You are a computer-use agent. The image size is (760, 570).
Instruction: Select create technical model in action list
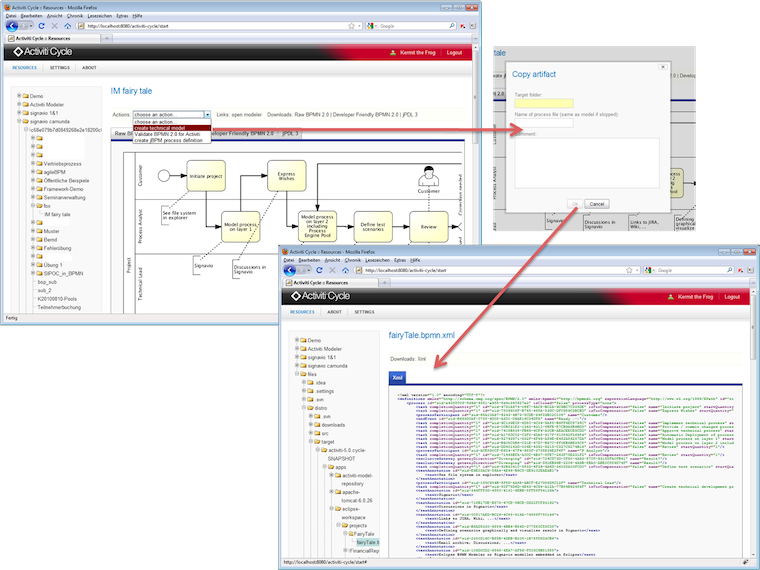click(x=172, y=128)
